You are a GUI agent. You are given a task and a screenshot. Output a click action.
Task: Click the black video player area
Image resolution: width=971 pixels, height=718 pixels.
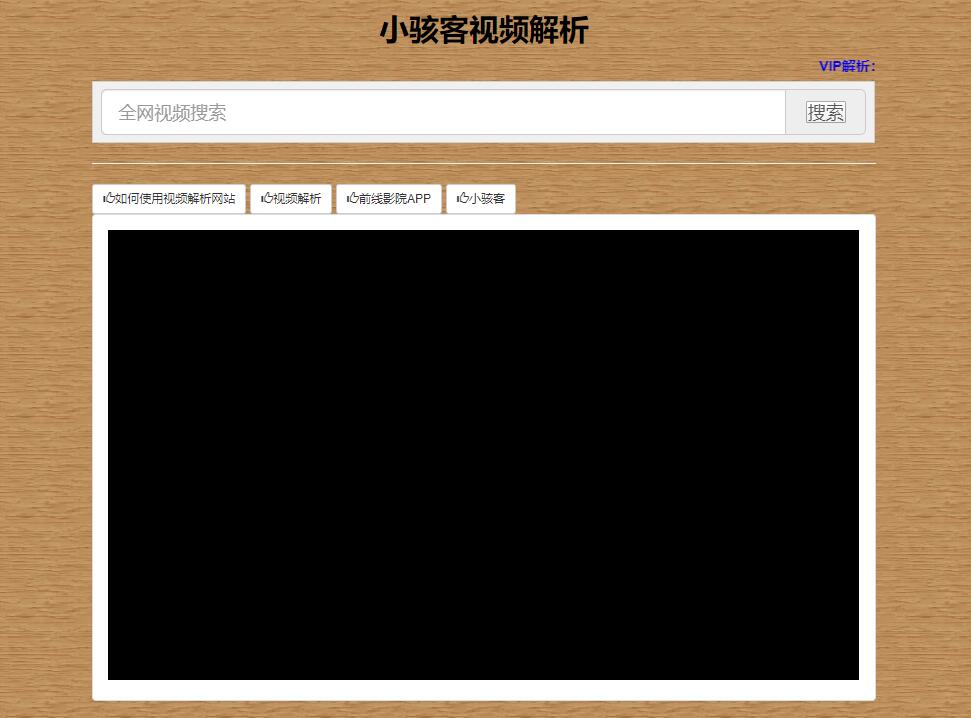point(483,455)
